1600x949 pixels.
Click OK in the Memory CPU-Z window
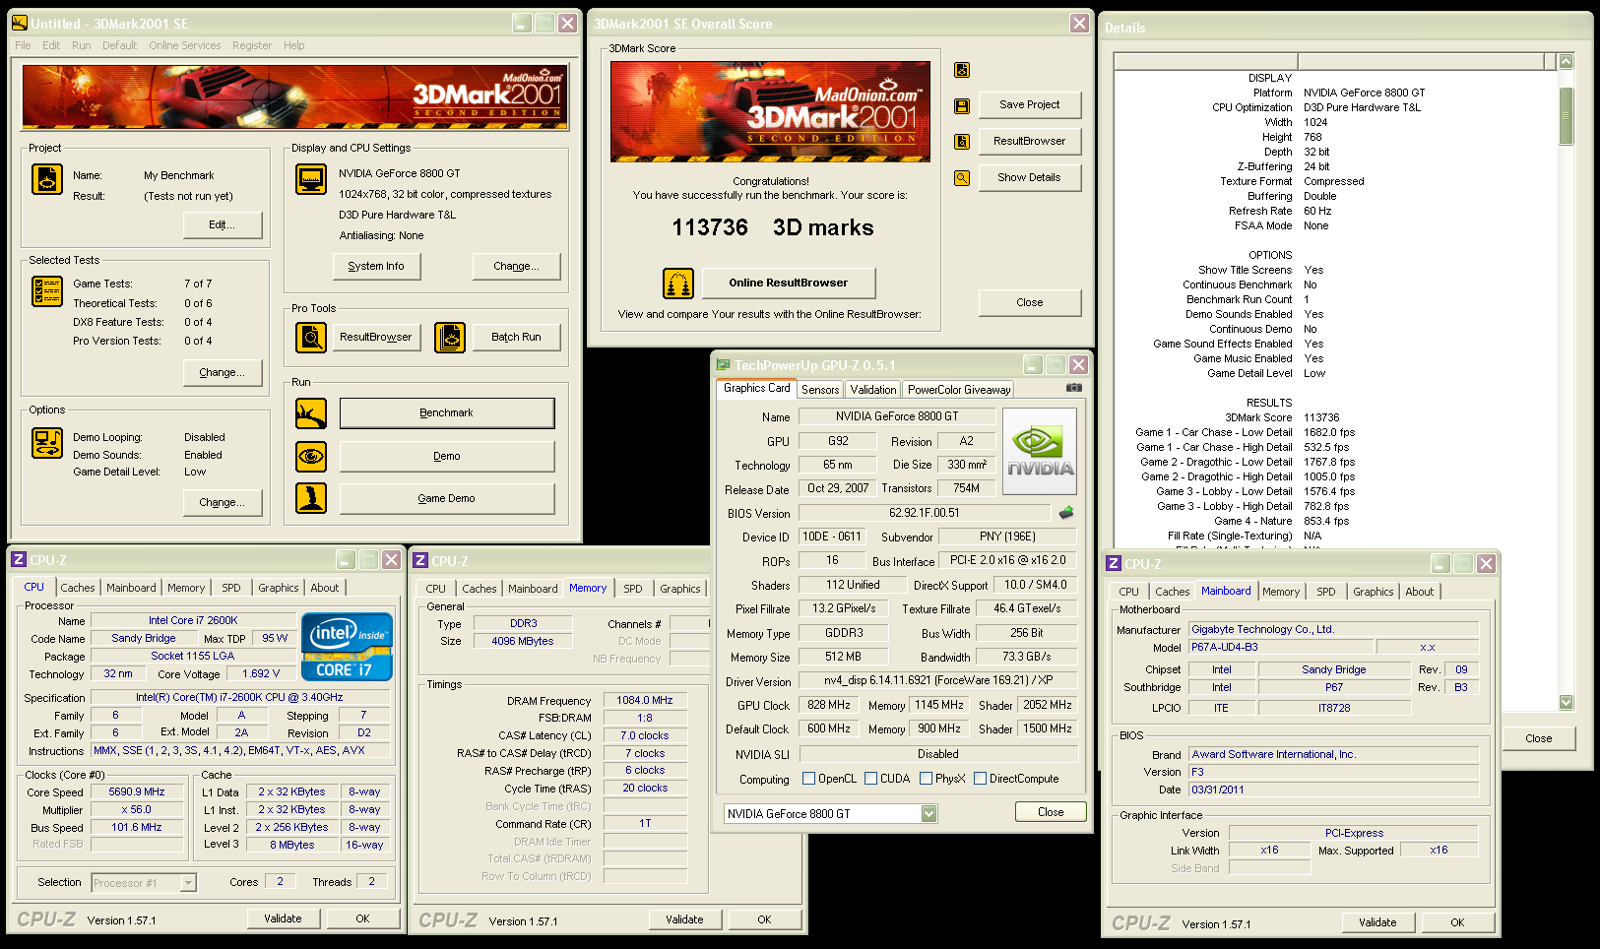point(764,920)
